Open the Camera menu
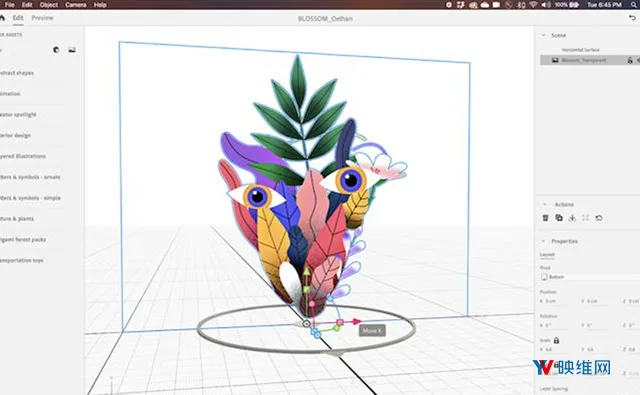640x395 pixels. click(x=76, y=4)
